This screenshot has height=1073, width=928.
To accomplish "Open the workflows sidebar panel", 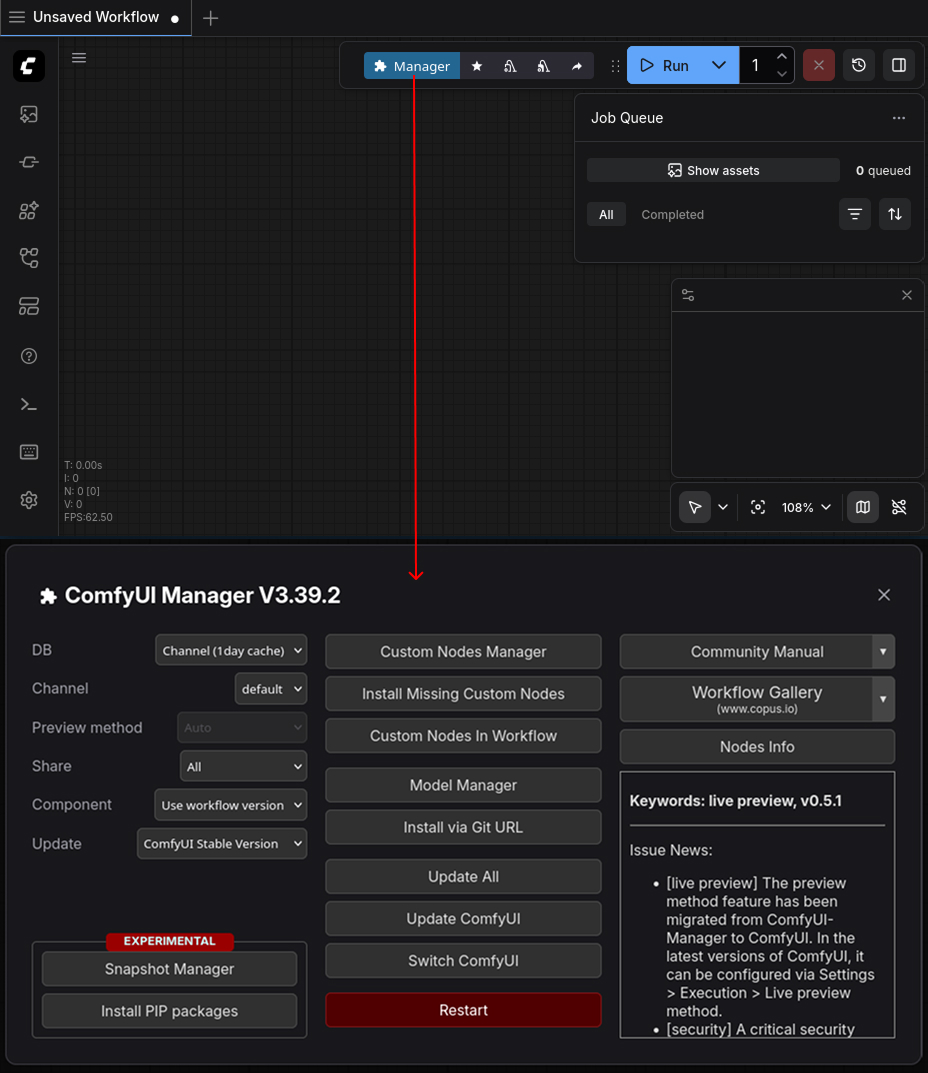I will coord(29,258).
